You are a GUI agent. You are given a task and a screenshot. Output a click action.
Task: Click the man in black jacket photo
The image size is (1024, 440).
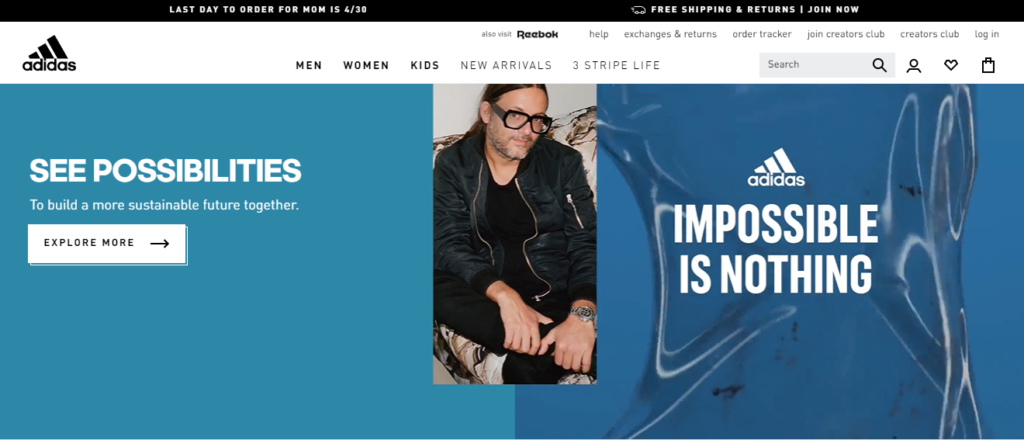pos(515,234)
